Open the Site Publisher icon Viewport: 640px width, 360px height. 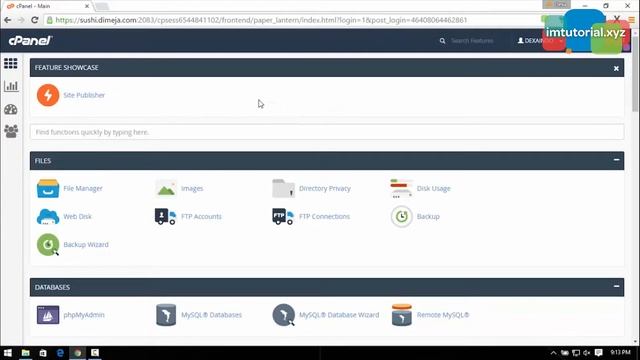(48, 95)
